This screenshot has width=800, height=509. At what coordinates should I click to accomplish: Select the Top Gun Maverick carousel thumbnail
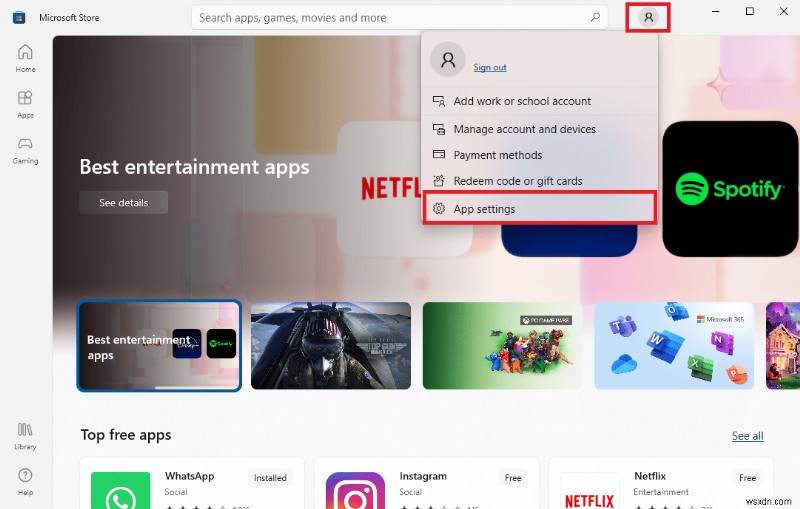pos(331,346)
